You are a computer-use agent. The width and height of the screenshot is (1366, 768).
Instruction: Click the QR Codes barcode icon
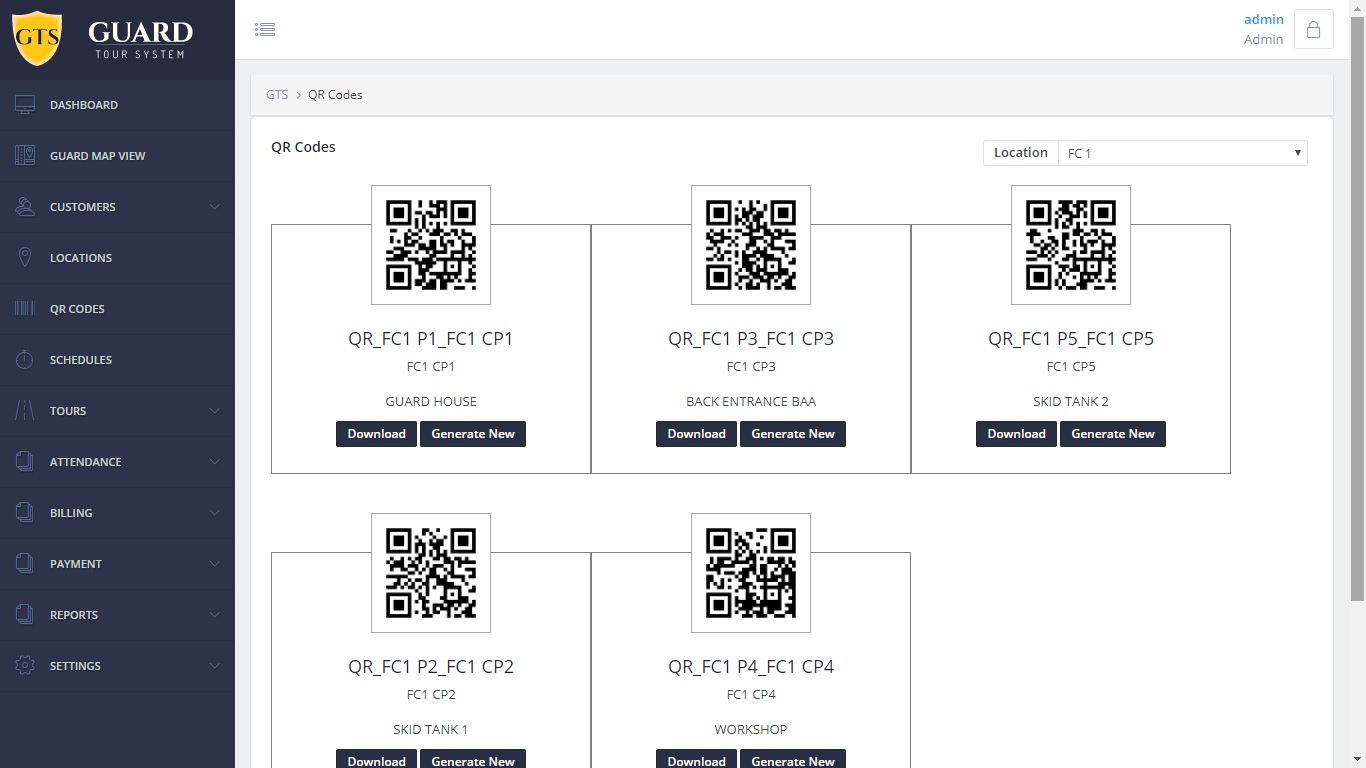tap(25, 309)
